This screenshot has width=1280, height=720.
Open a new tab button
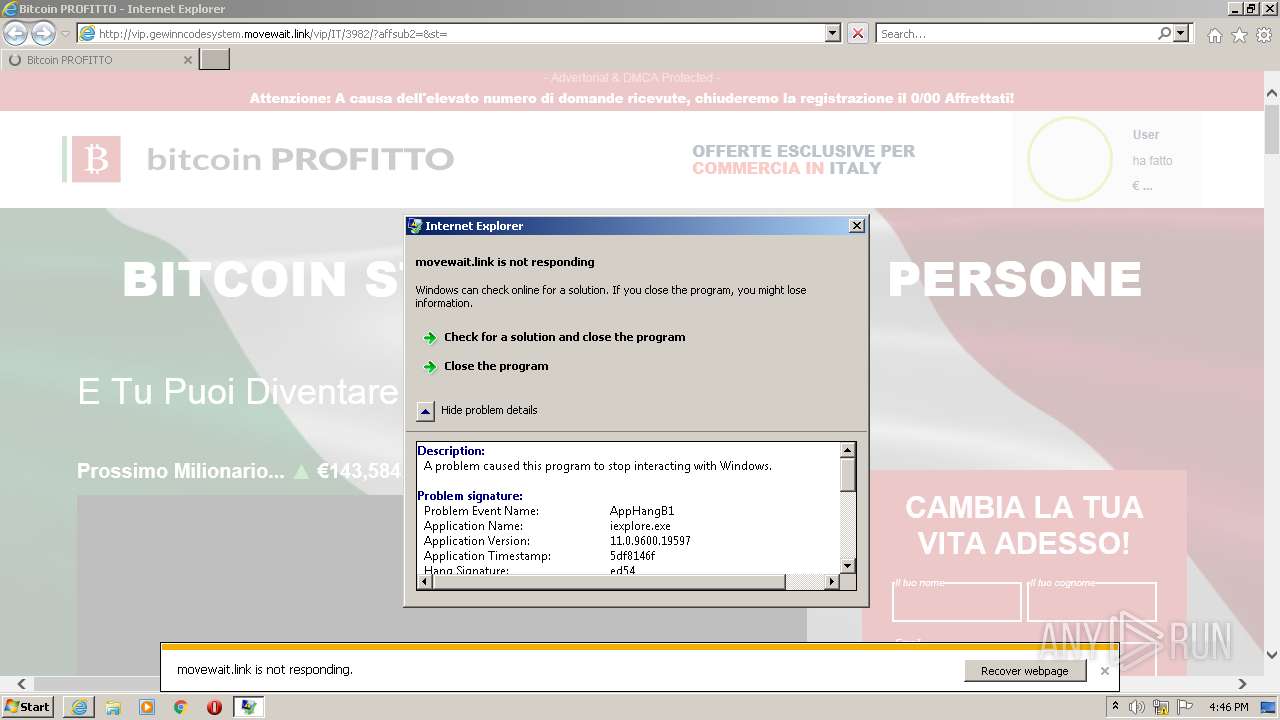[215, 60]
